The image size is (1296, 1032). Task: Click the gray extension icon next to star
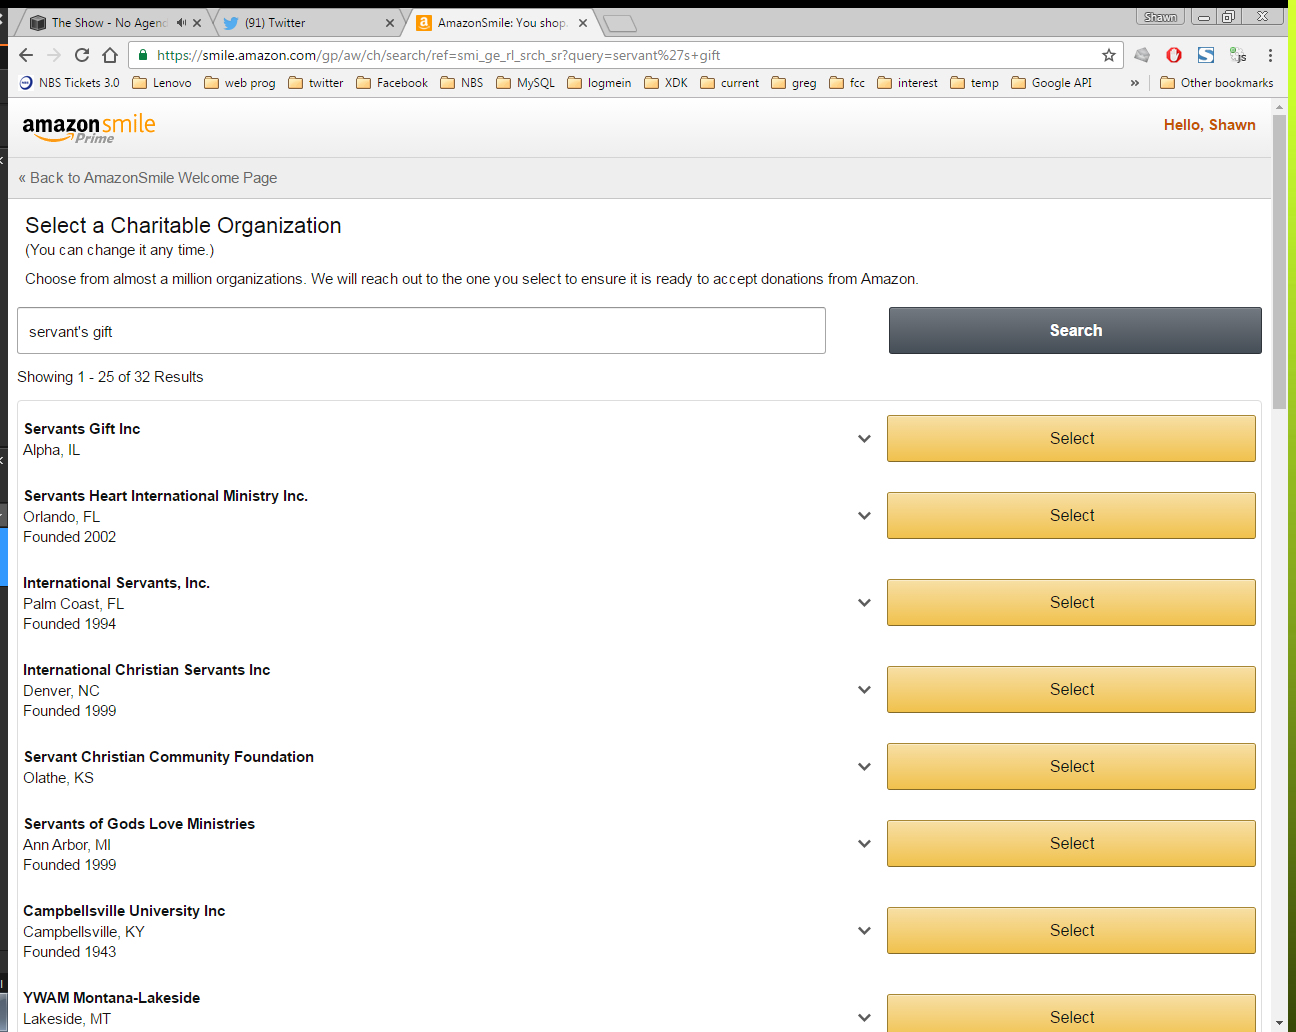(x=1142, y=55)
